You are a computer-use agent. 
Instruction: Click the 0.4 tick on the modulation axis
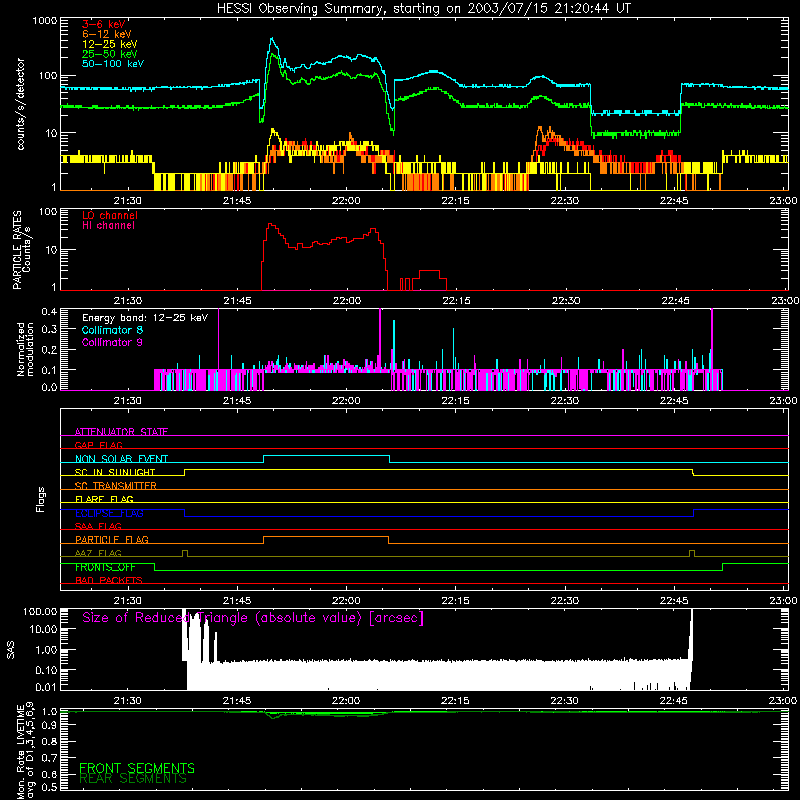[x=49, y=312]
